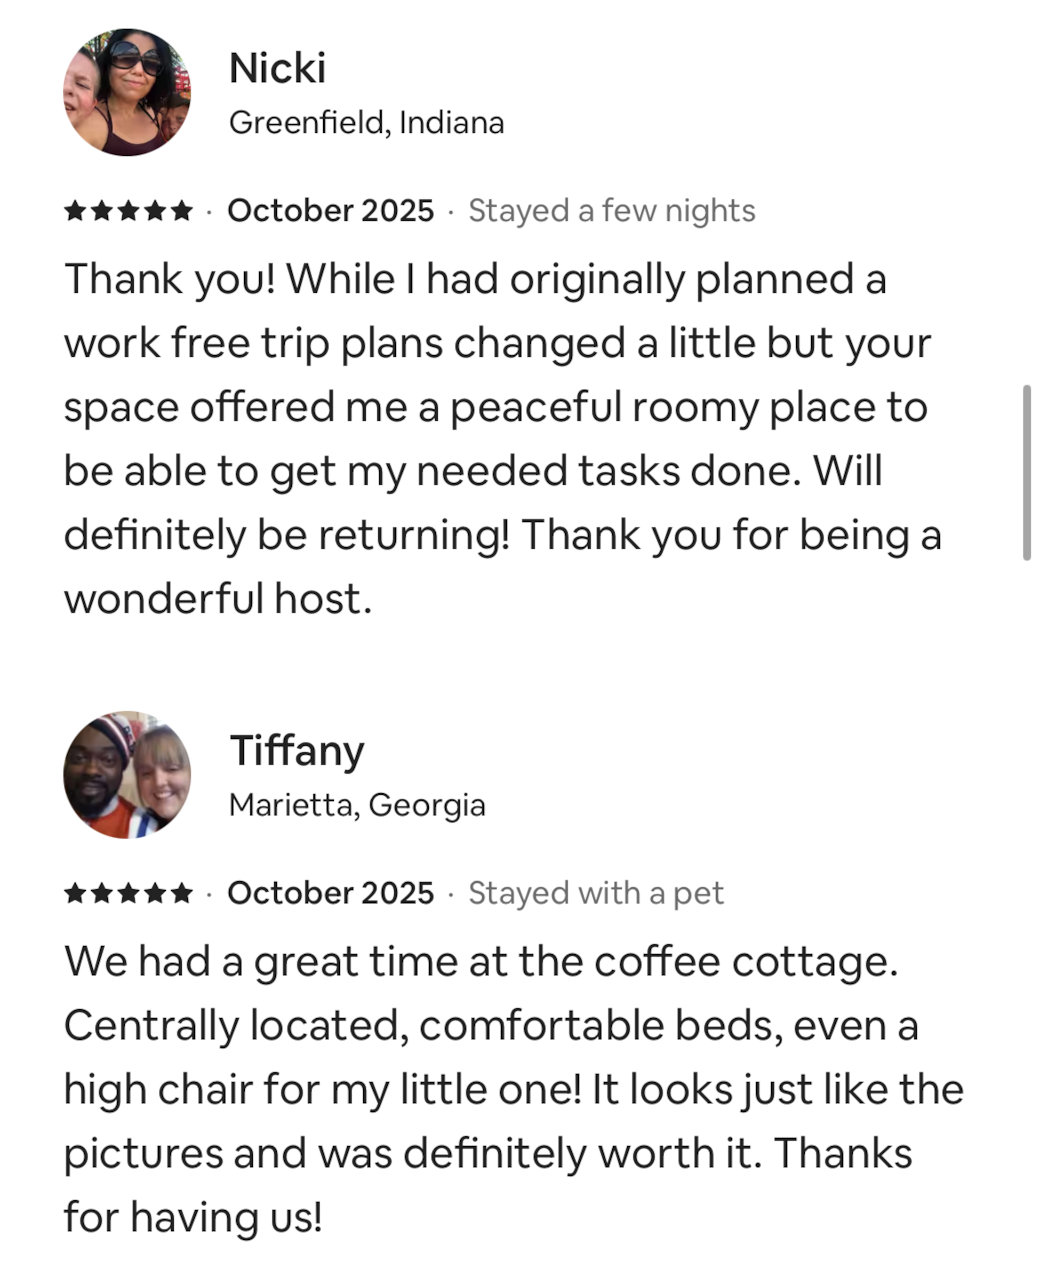Click the reviewer name Tiffany
This screenshot has width=1040, height=1269.
[297, 750]
